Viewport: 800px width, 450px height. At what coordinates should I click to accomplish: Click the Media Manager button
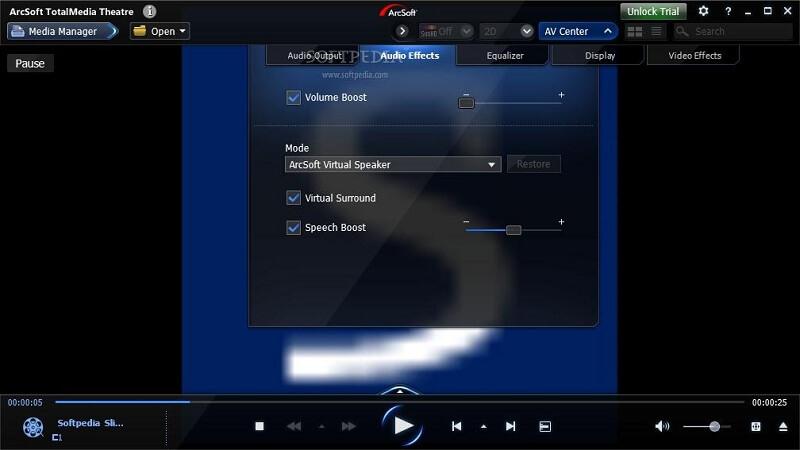(x=62, y=31)
